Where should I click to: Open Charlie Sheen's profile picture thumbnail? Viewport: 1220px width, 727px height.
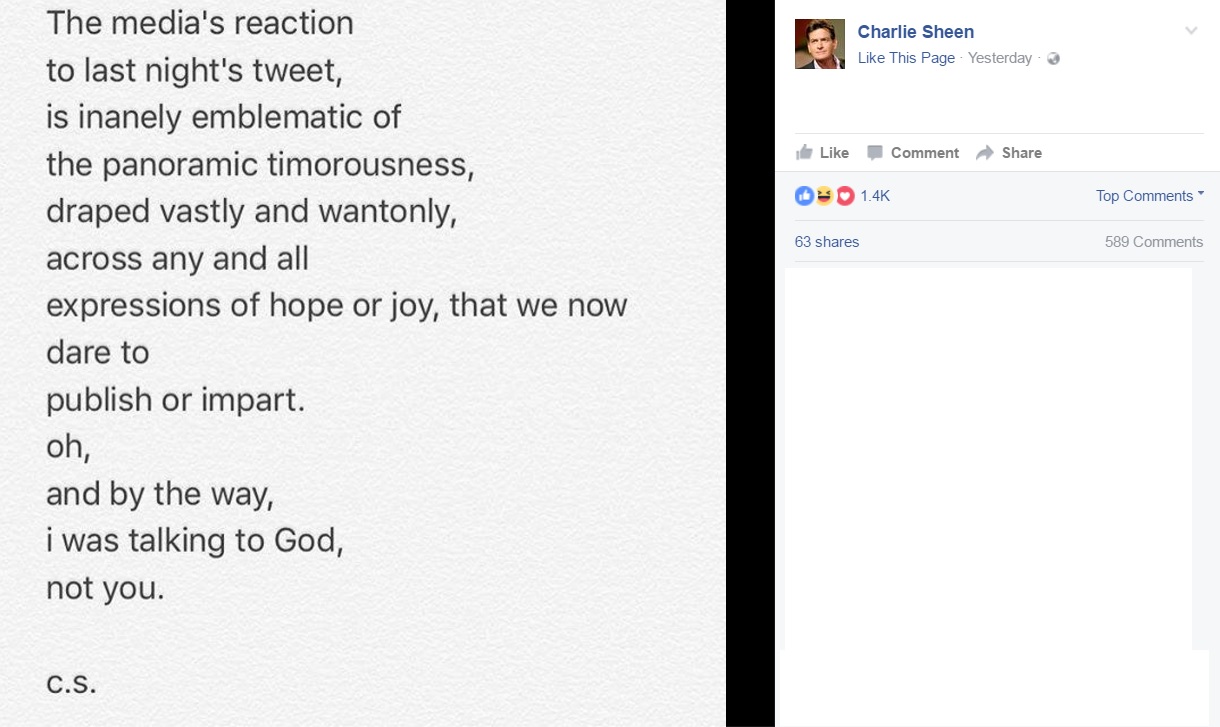pyautogui.click(x=820, y=44)
